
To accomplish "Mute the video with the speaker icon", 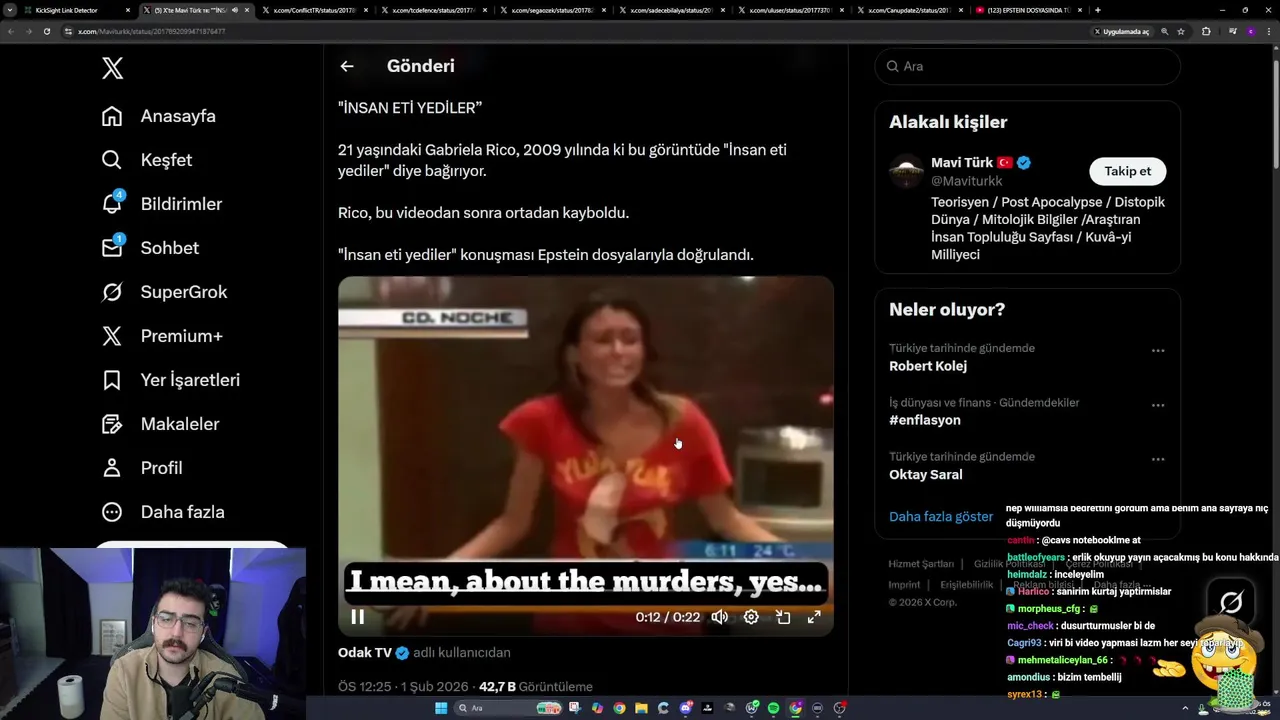I will point(719,617).
